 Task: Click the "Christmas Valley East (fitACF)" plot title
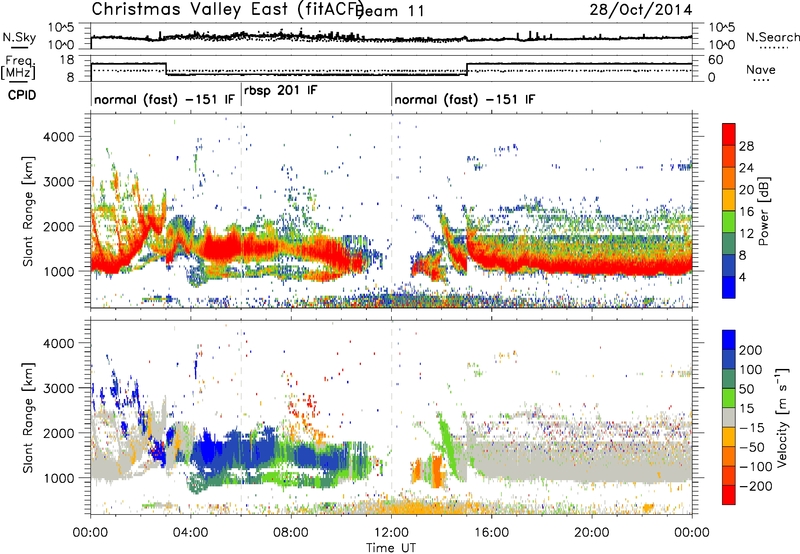pos(228,10)
